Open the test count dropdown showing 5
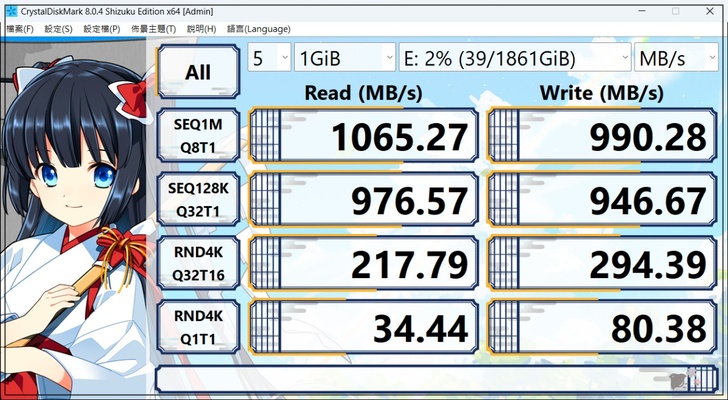 pyautogui.click(x=269, y=58)
